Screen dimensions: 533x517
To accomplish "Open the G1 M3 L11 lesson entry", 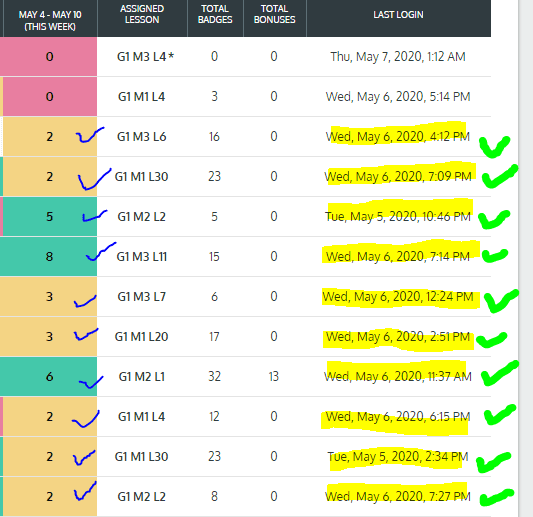I will coord(142,257).
